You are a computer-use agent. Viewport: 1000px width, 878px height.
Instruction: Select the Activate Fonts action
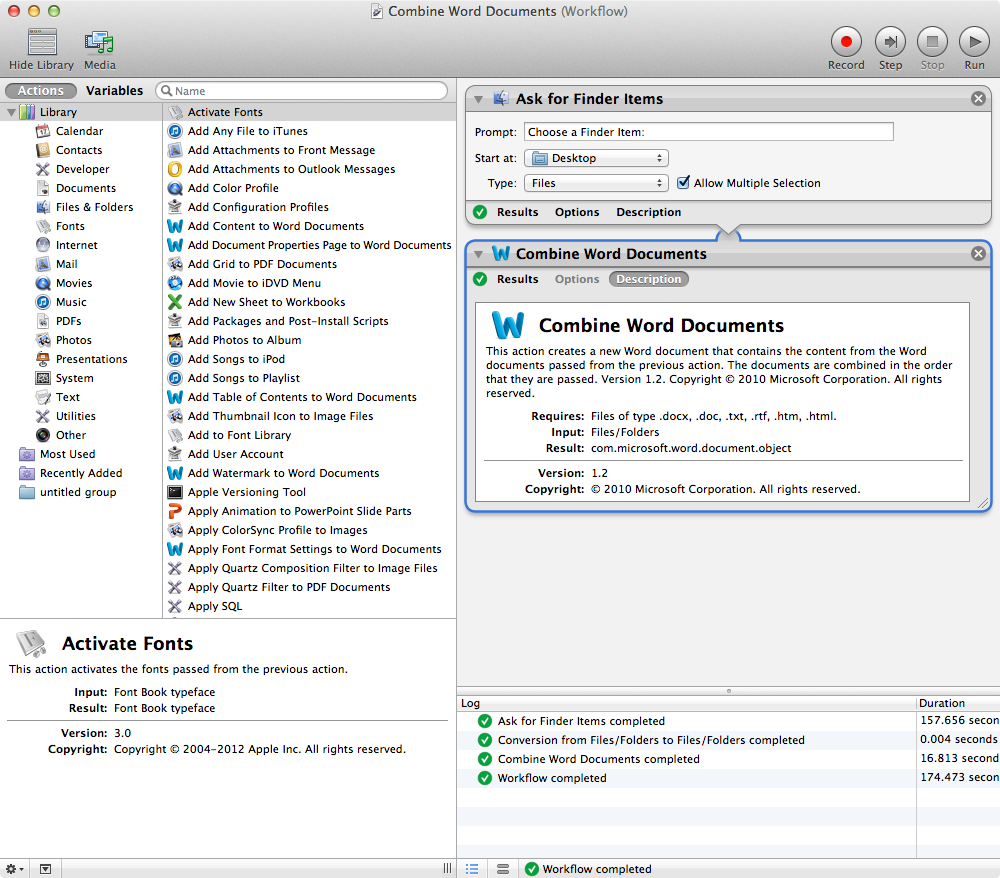click(x=309, y=112)
